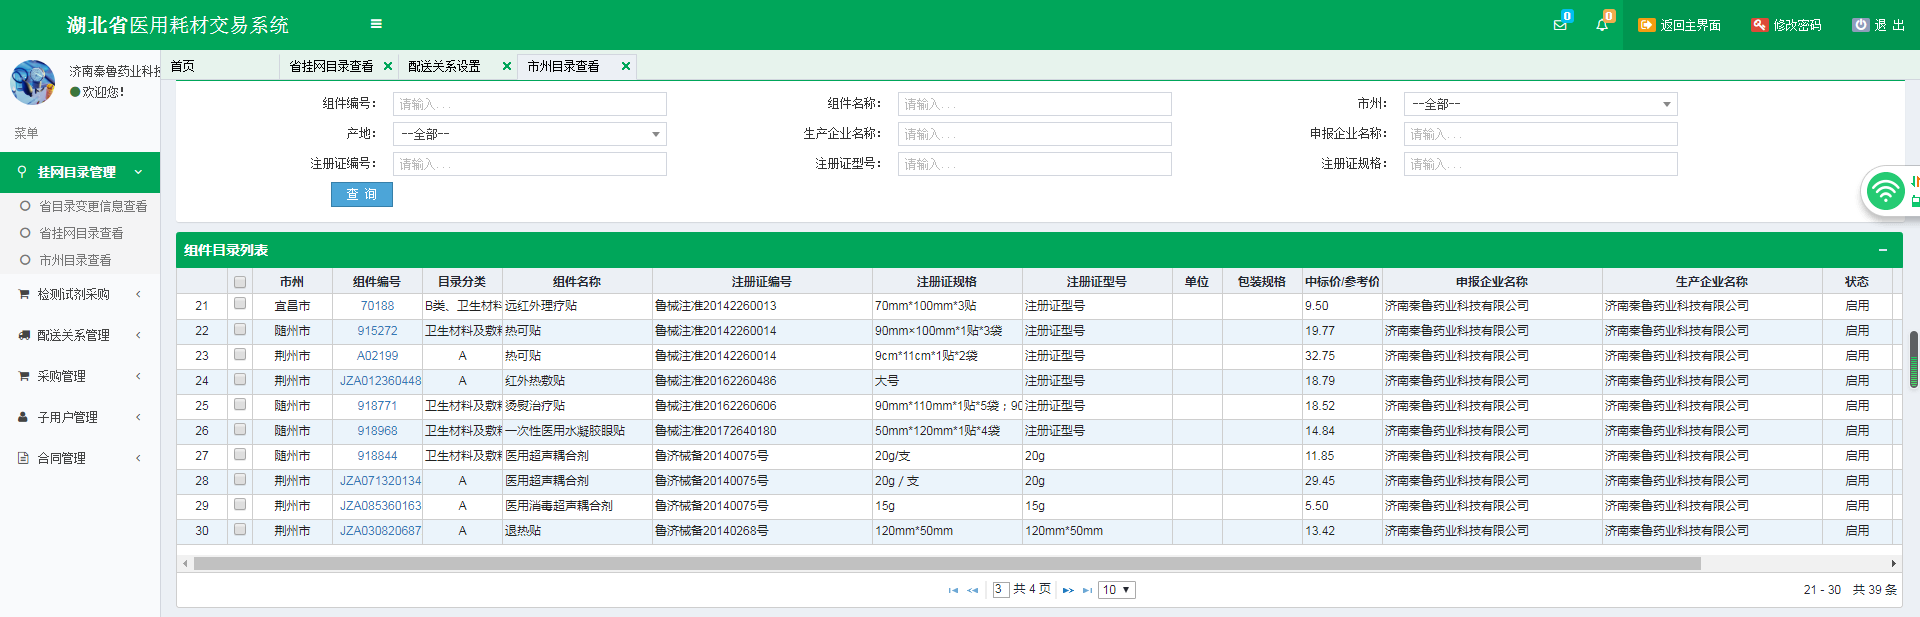Go to the previous page of results
The width and height of the screenshot is (1920, 617).
click(x=972, y=590)
